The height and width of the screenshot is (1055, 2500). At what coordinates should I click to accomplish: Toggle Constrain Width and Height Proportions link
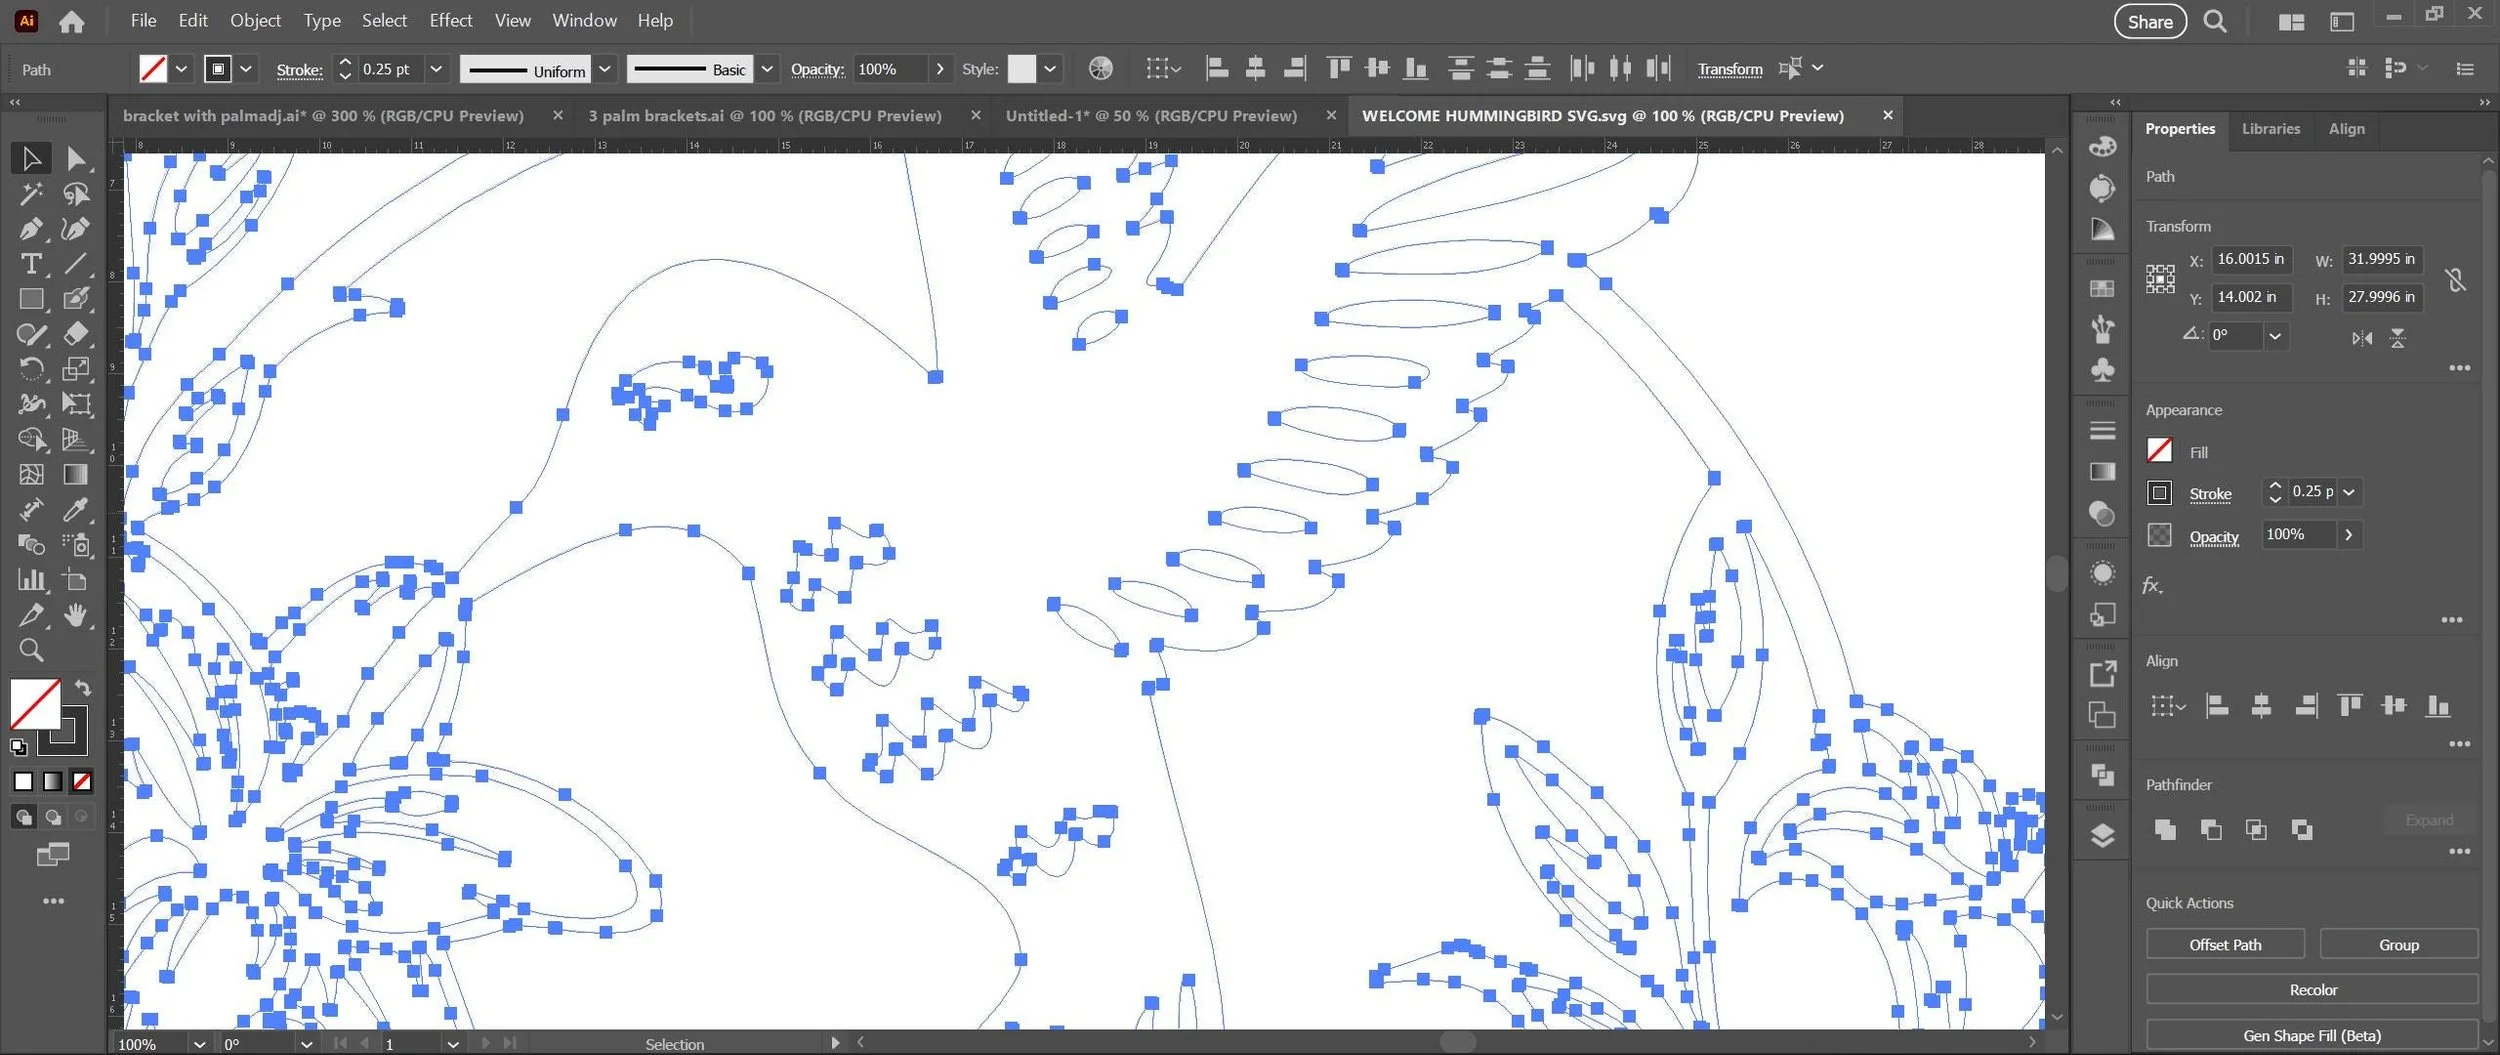(2455, 279)
